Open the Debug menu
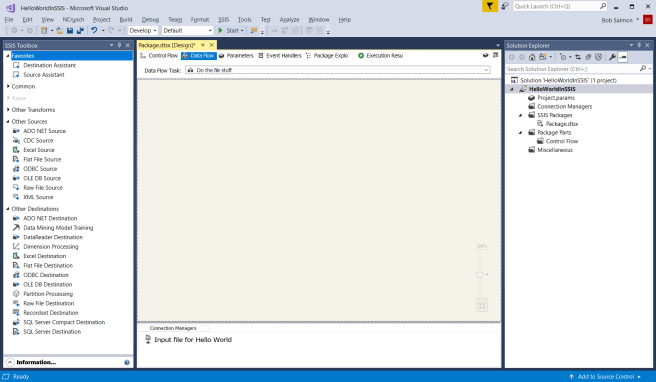 click(x=150, y=20)
